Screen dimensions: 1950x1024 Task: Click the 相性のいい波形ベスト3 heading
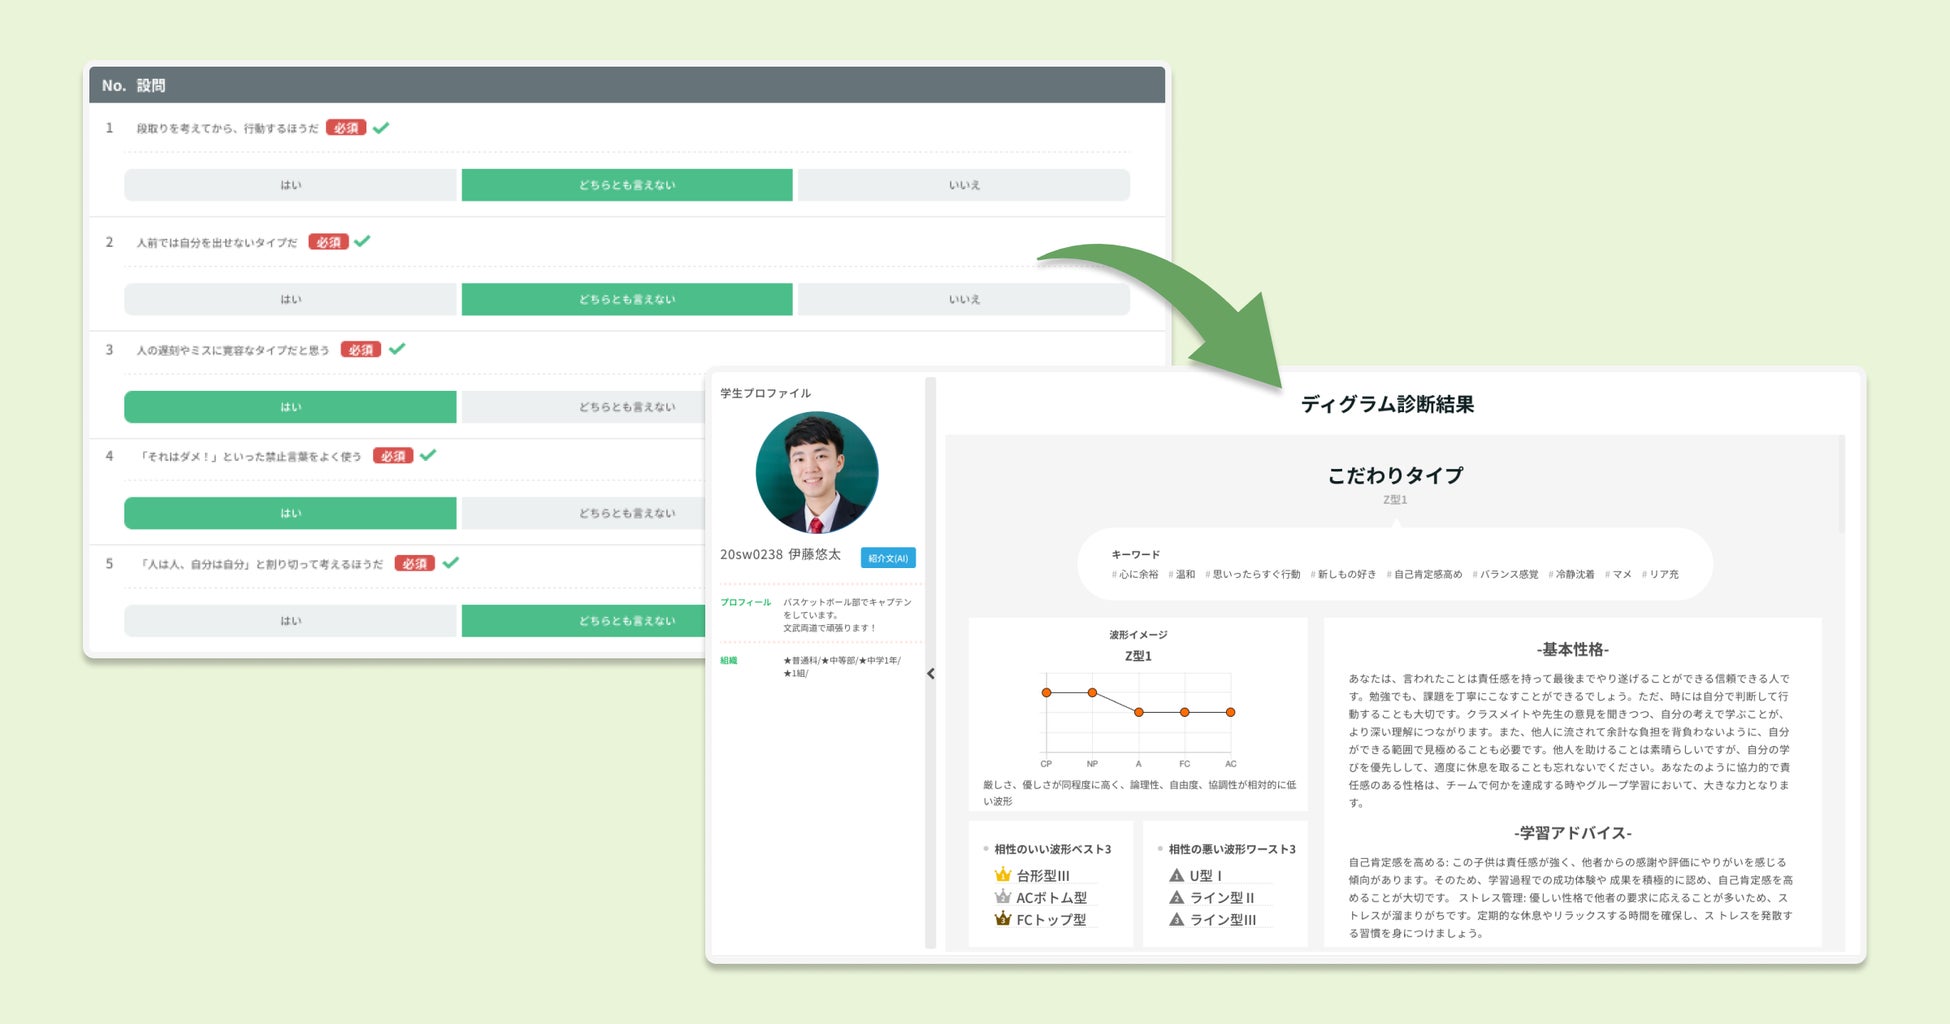[x=1052, y=849]
